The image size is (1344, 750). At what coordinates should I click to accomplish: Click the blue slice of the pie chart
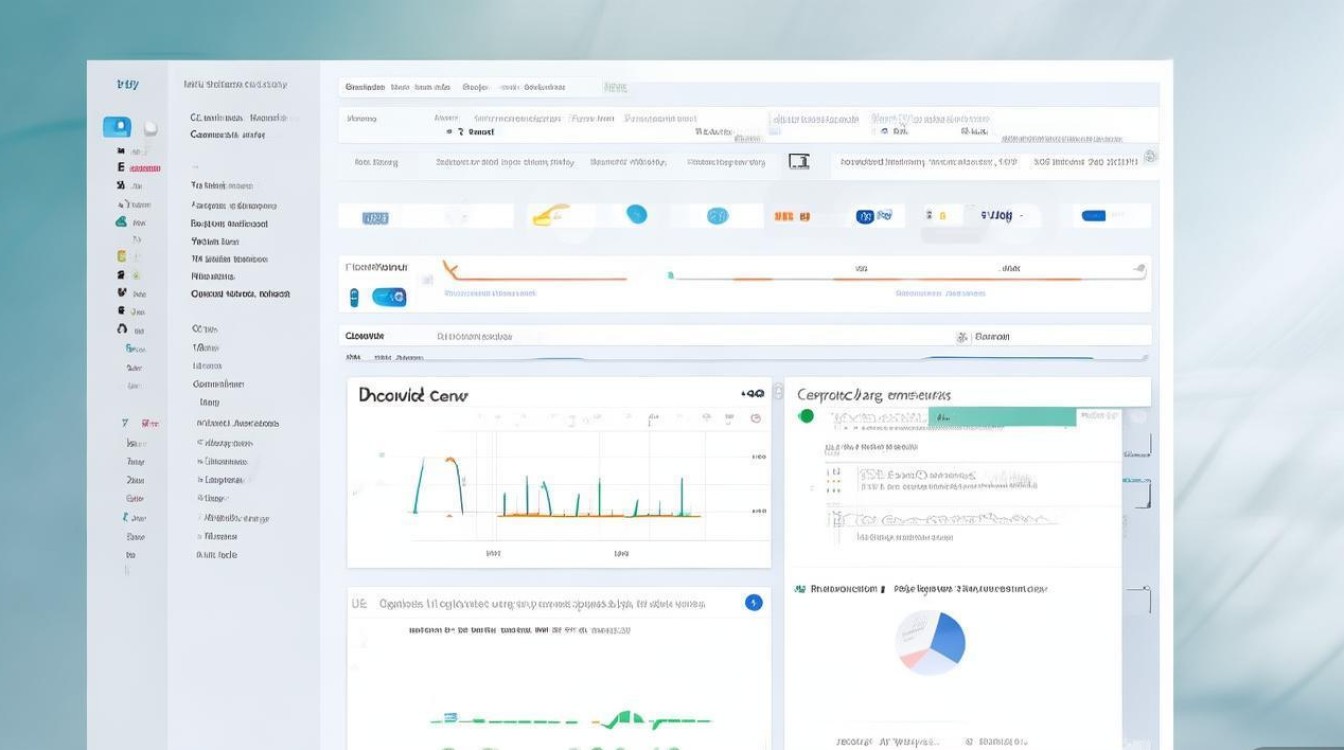click(947, 637)
